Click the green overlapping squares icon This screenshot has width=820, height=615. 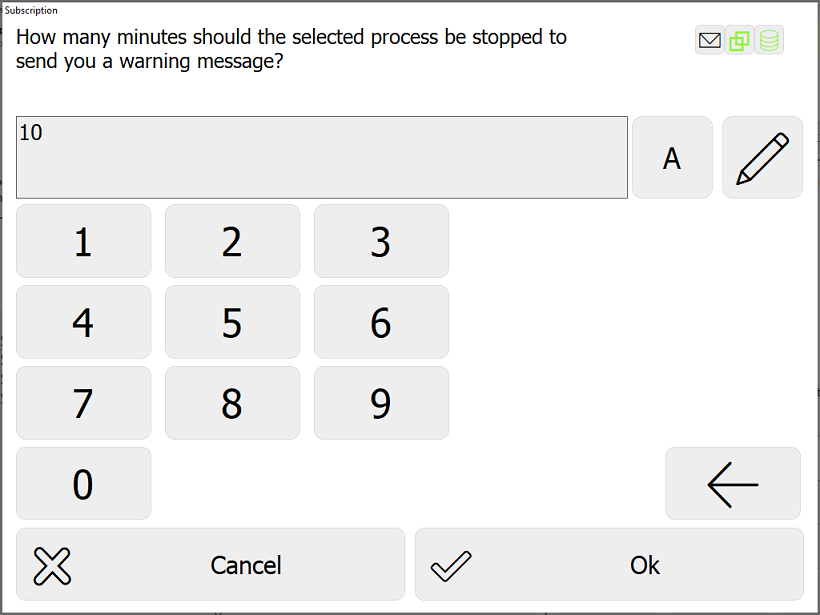739,40
